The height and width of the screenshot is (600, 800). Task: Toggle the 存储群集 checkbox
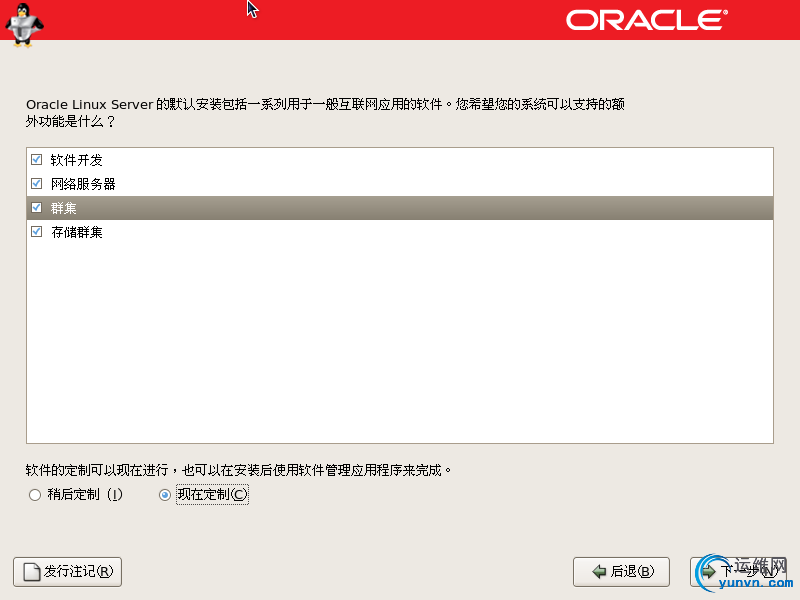pos(36,232)
